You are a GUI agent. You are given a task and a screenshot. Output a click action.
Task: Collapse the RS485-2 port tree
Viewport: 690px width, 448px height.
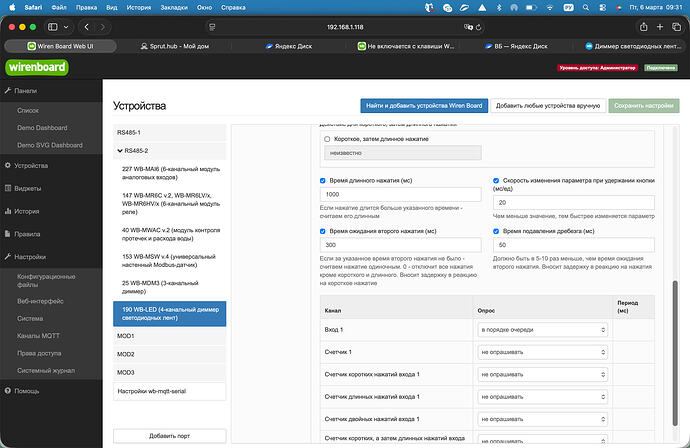click(x=120, y=151)
